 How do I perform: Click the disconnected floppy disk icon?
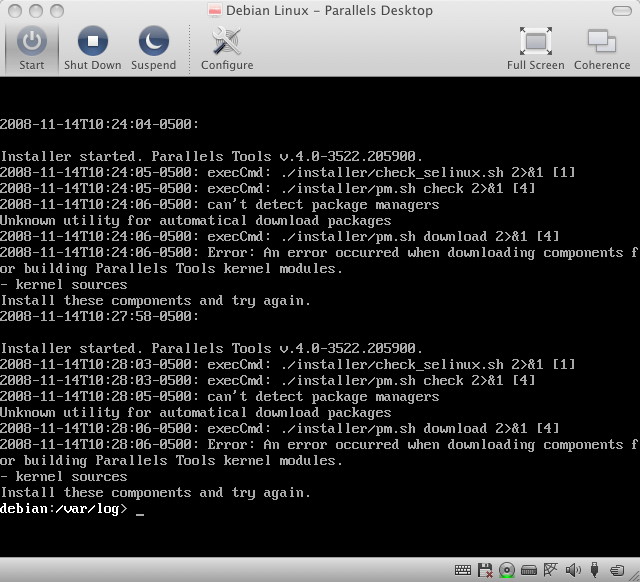485,570
